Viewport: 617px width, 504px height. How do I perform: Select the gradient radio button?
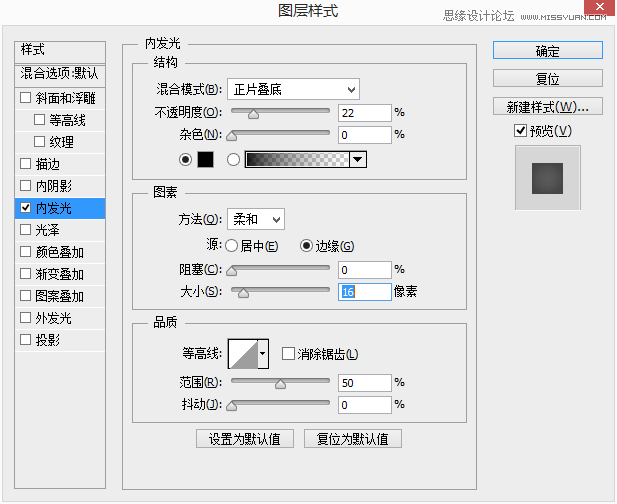[233, 160]
